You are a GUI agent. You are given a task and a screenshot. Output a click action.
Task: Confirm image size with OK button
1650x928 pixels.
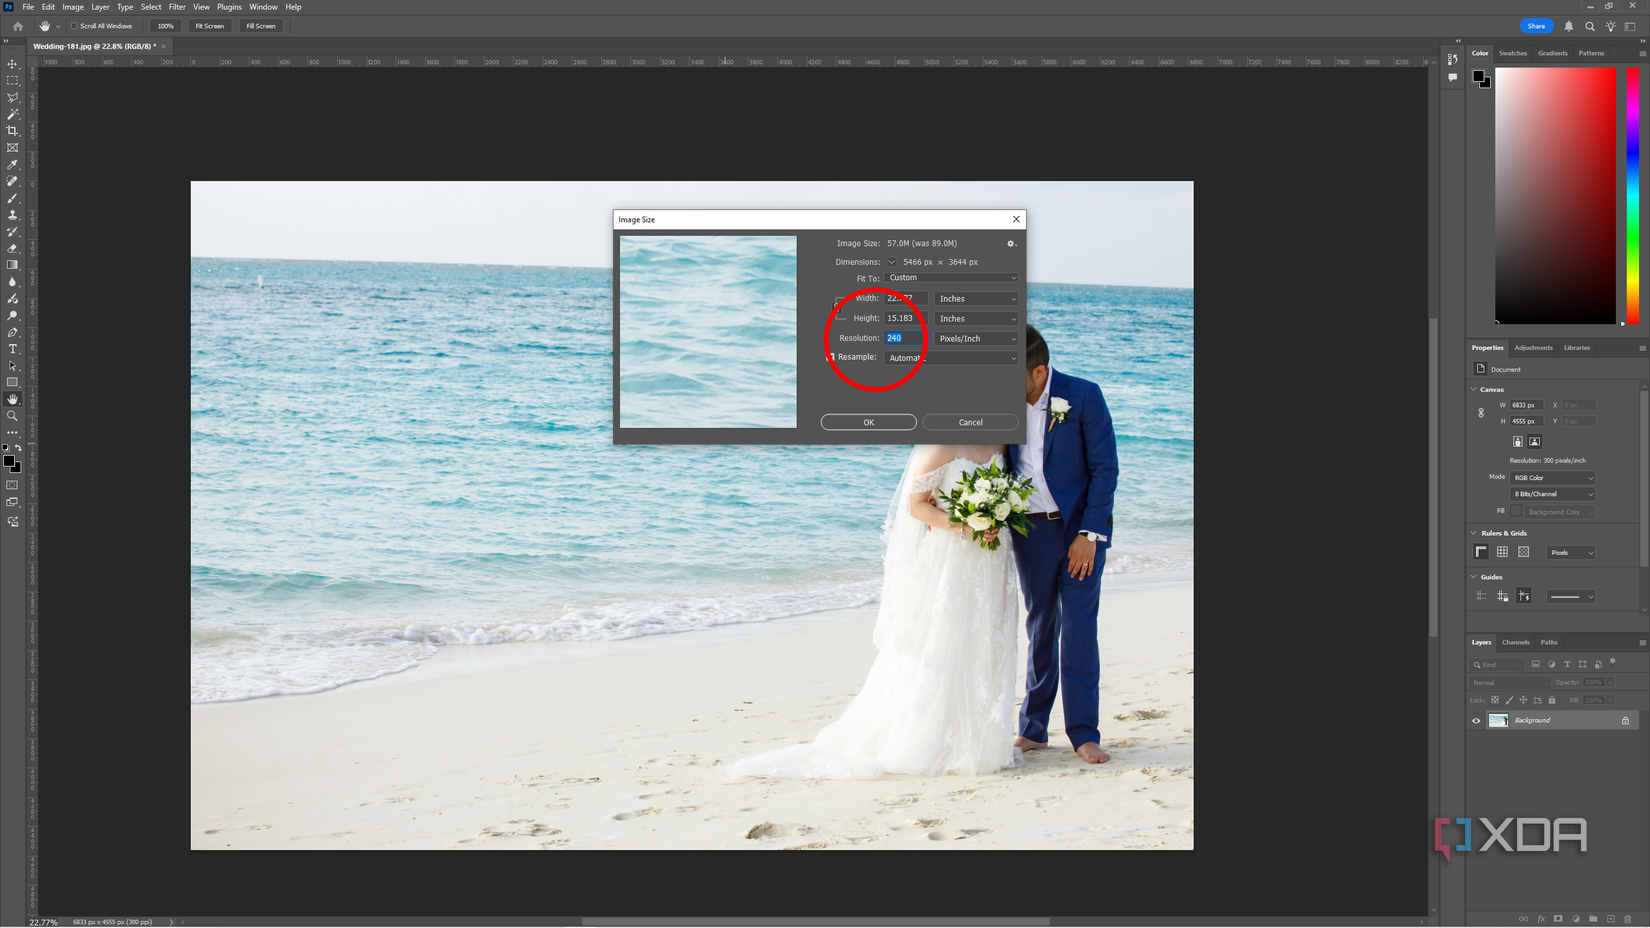click(868, 422)
